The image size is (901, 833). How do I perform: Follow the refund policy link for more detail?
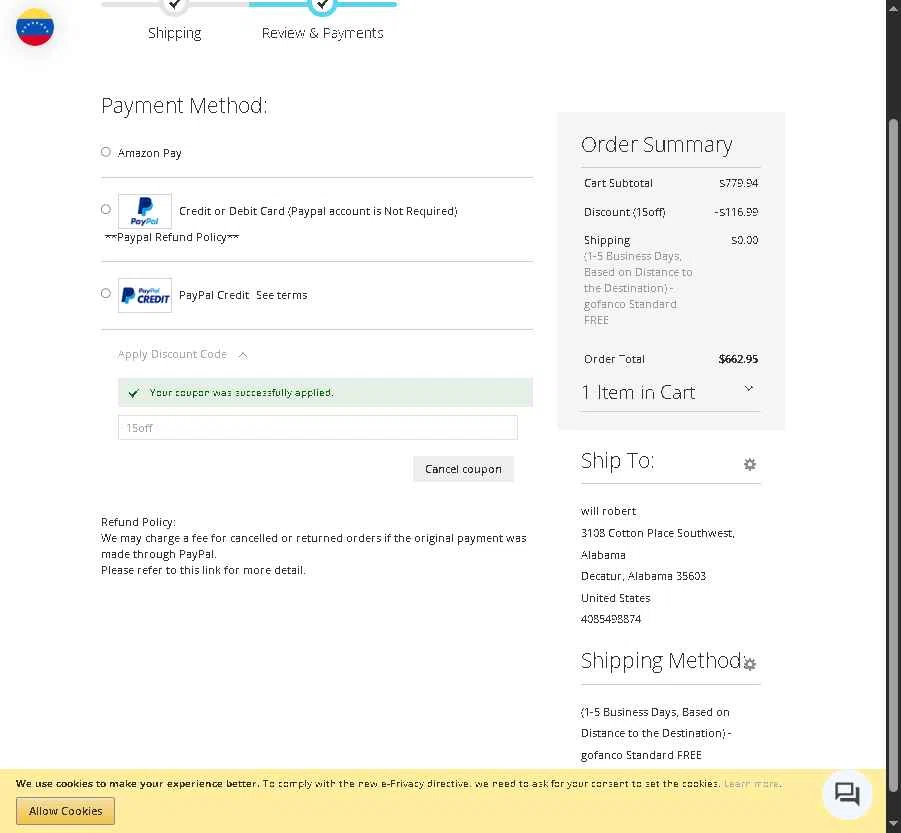203,570
